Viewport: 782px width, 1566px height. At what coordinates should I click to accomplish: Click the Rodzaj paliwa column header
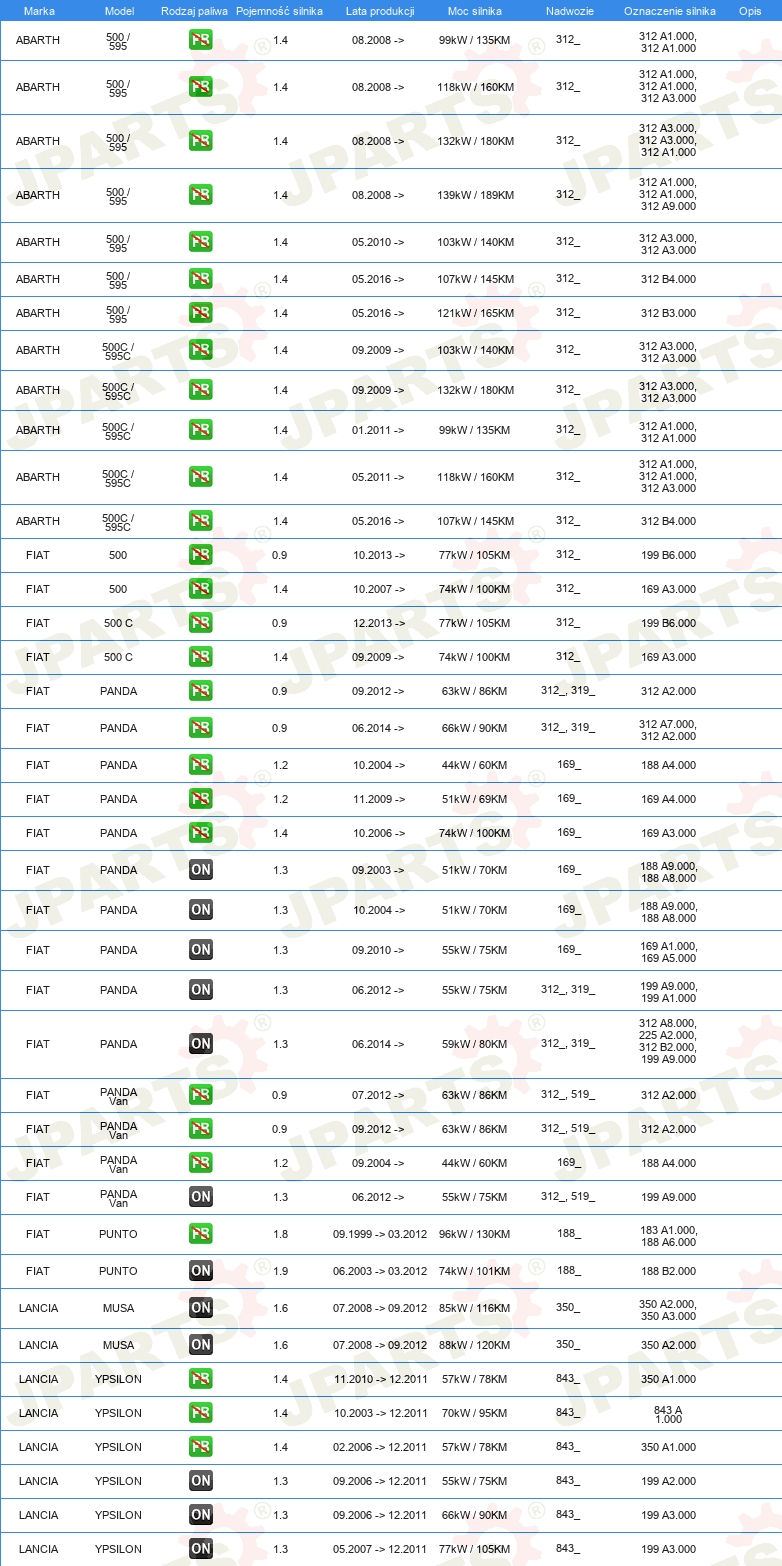[193, 11]
